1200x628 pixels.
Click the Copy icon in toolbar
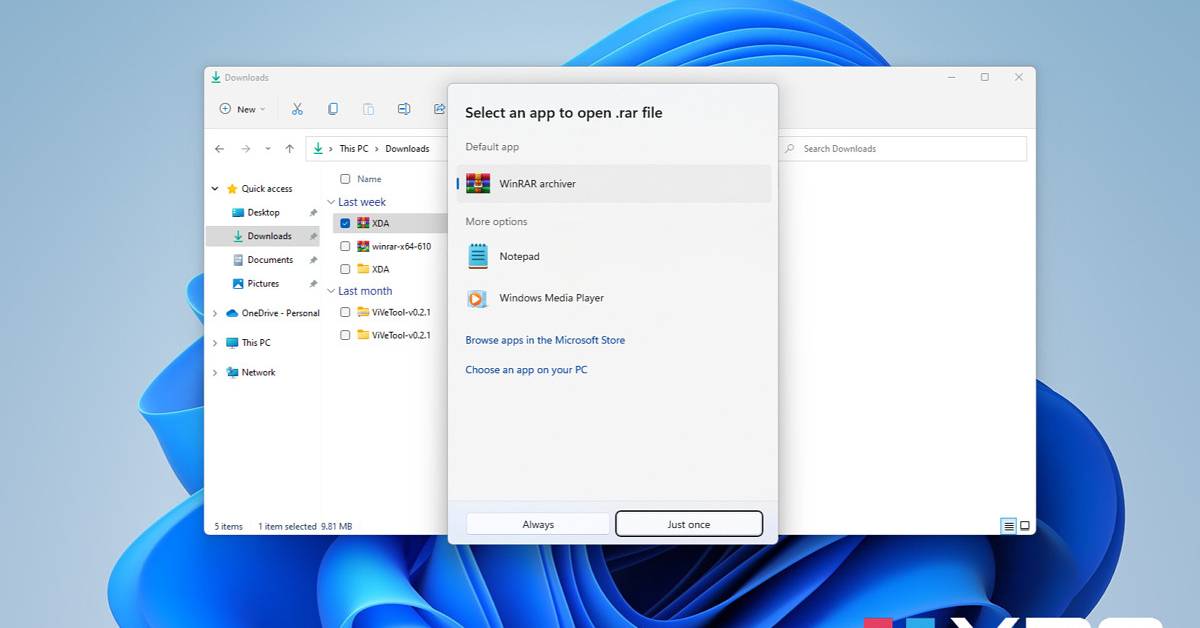(x=333, y=109)
